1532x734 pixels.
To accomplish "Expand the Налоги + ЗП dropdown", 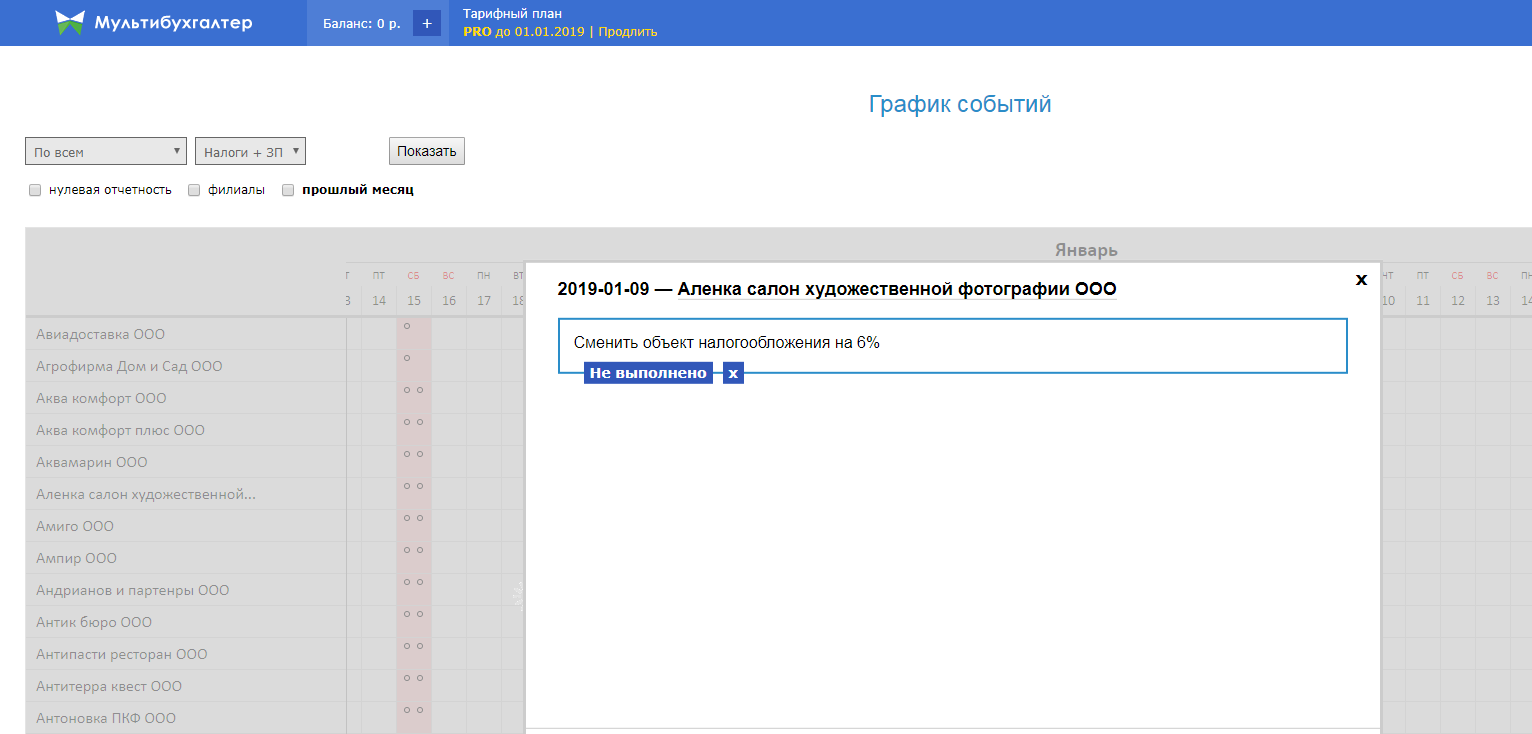I will coord(250,152).
